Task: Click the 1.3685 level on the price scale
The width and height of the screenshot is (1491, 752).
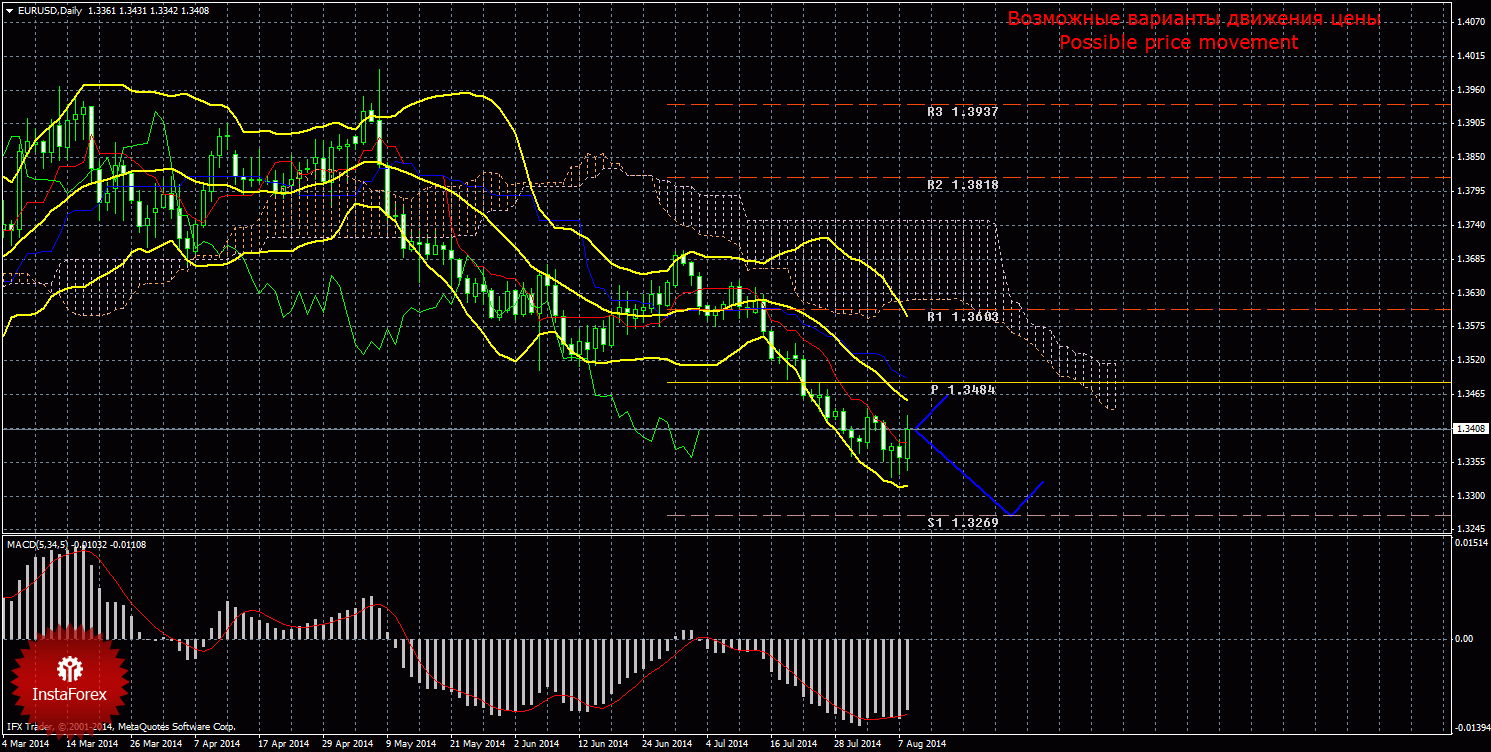Action: (1472, 259)
